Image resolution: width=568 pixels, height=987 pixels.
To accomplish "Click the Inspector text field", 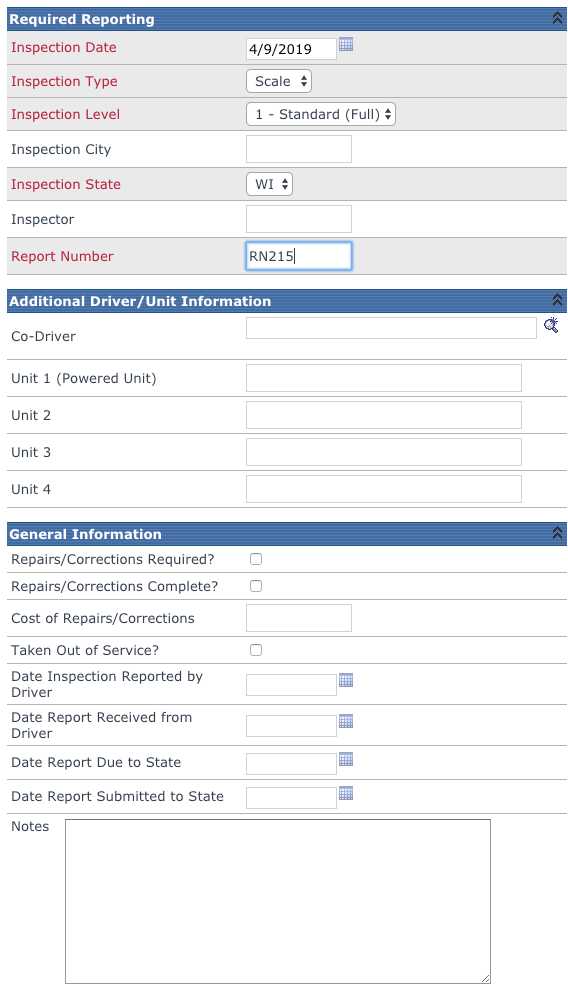I will [x=298, y=219].
